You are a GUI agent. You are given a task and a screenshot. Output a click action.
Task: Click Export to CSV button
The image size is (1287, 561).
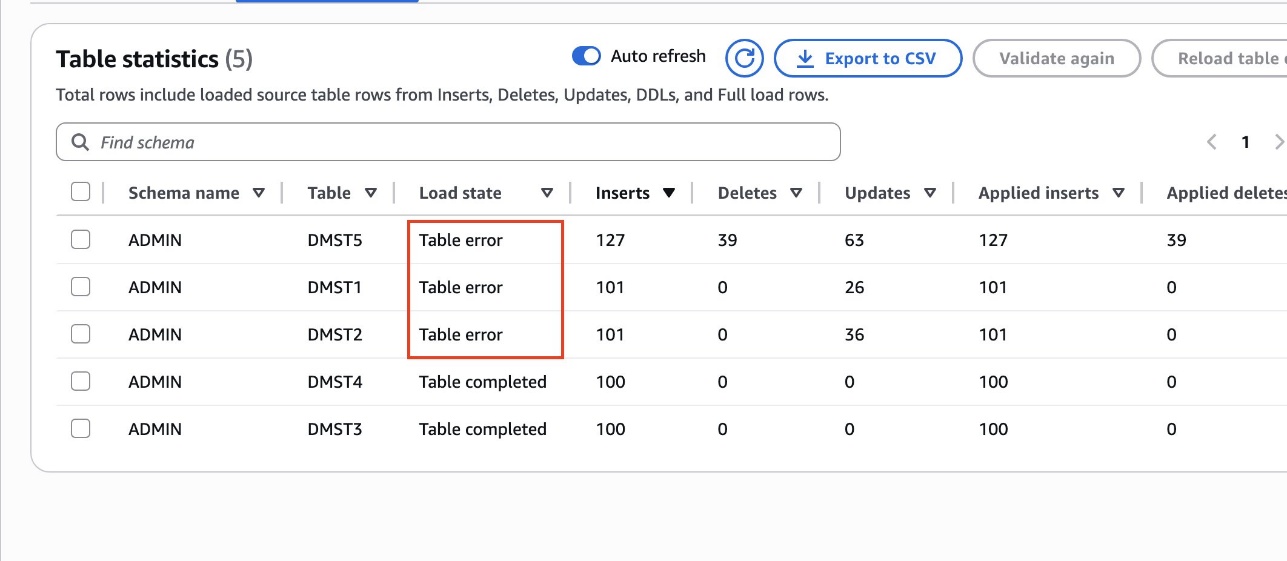[x=867, y=58]
